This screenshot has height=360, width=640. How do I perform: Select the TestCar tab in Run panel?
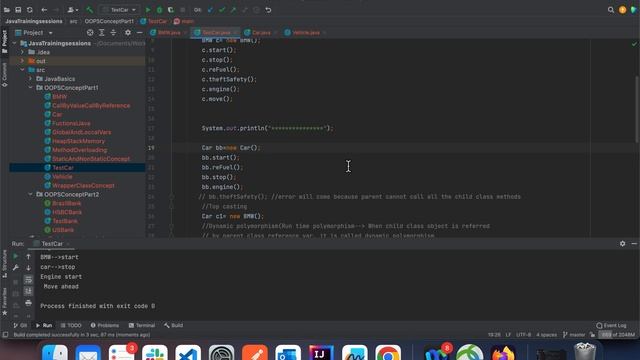51,244
